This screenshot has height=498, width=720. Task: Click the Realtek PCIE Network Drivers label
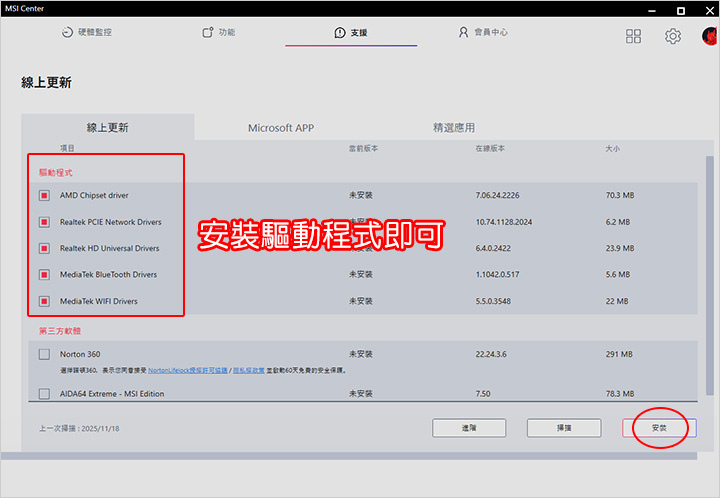[x=111, y=222]
